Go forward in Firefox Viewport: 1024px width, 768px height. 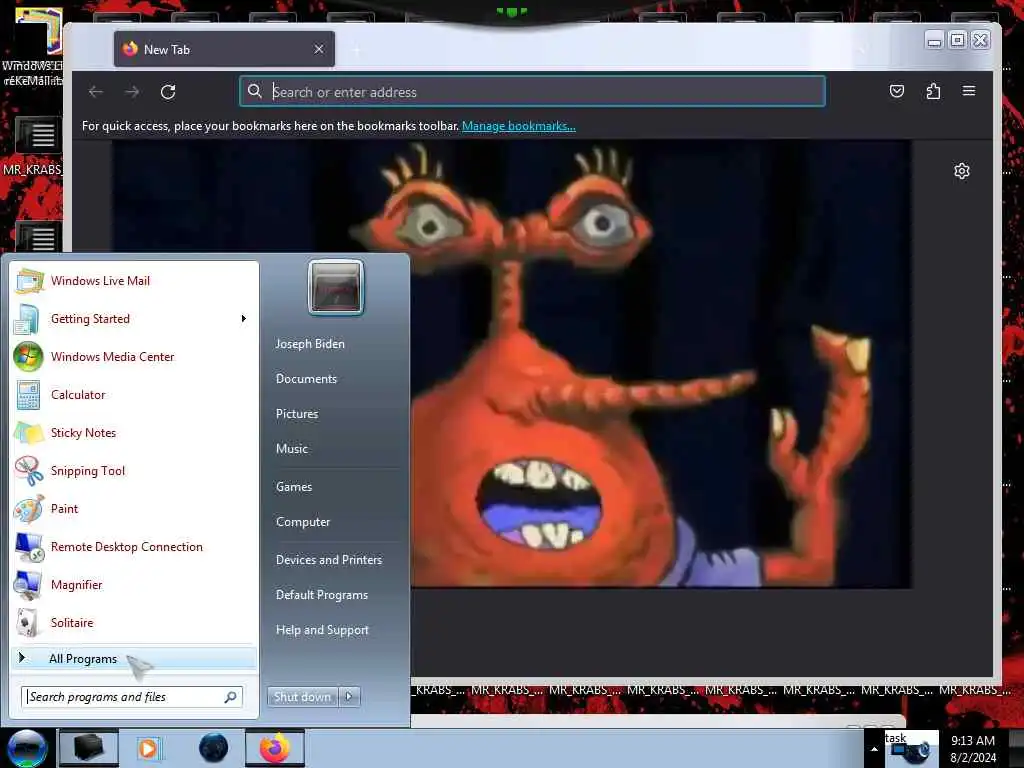click(132, 92)
